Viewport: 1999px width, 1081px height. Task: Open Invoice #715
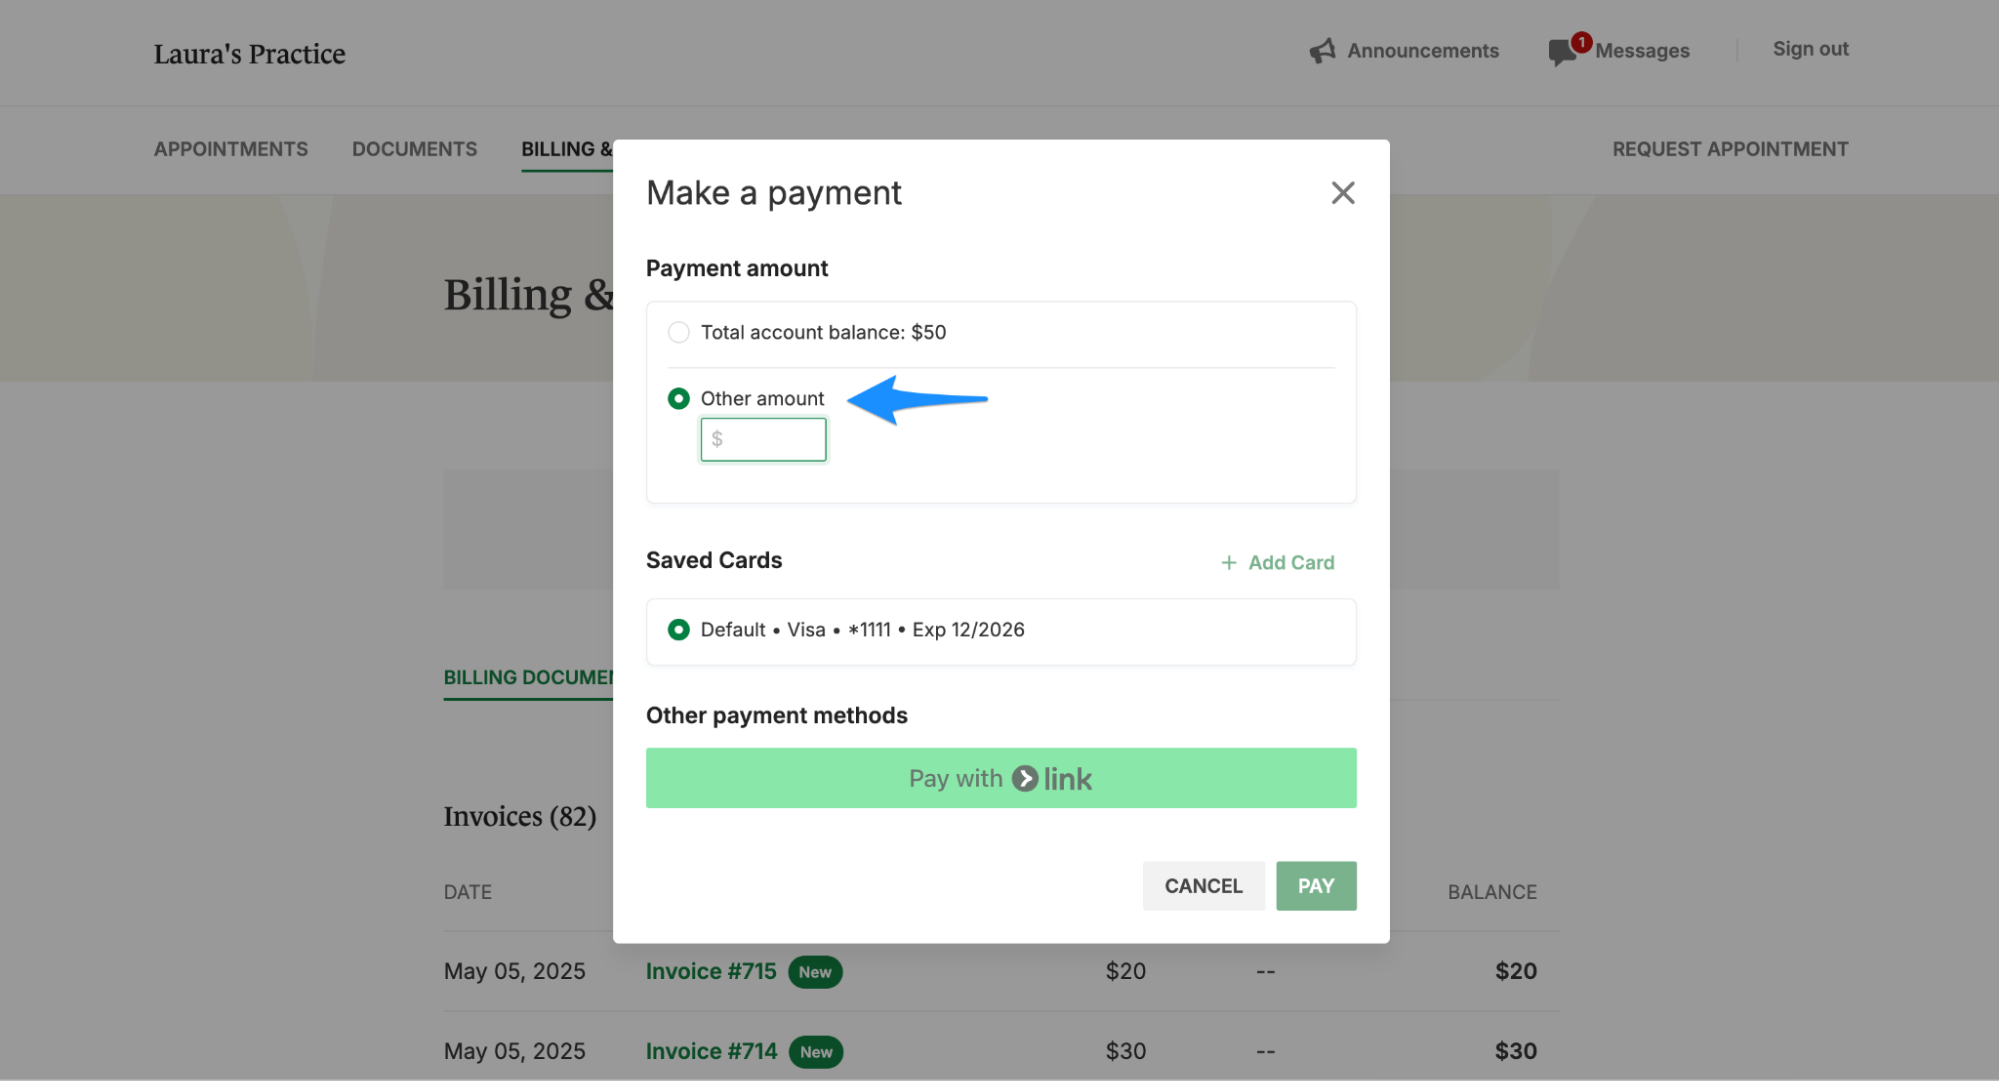coord(711,971)
